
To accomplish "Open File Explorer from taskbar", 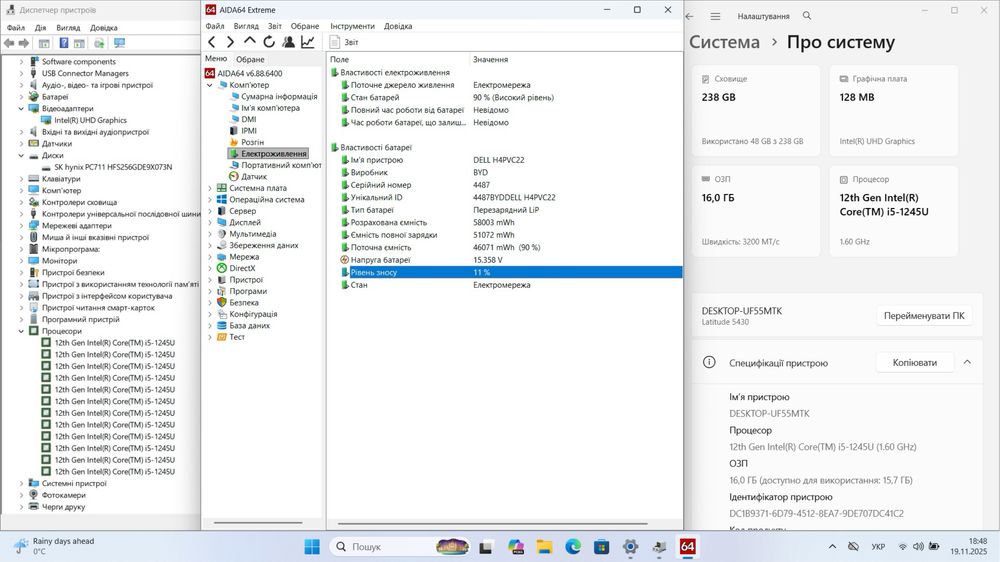I will 544,547.
